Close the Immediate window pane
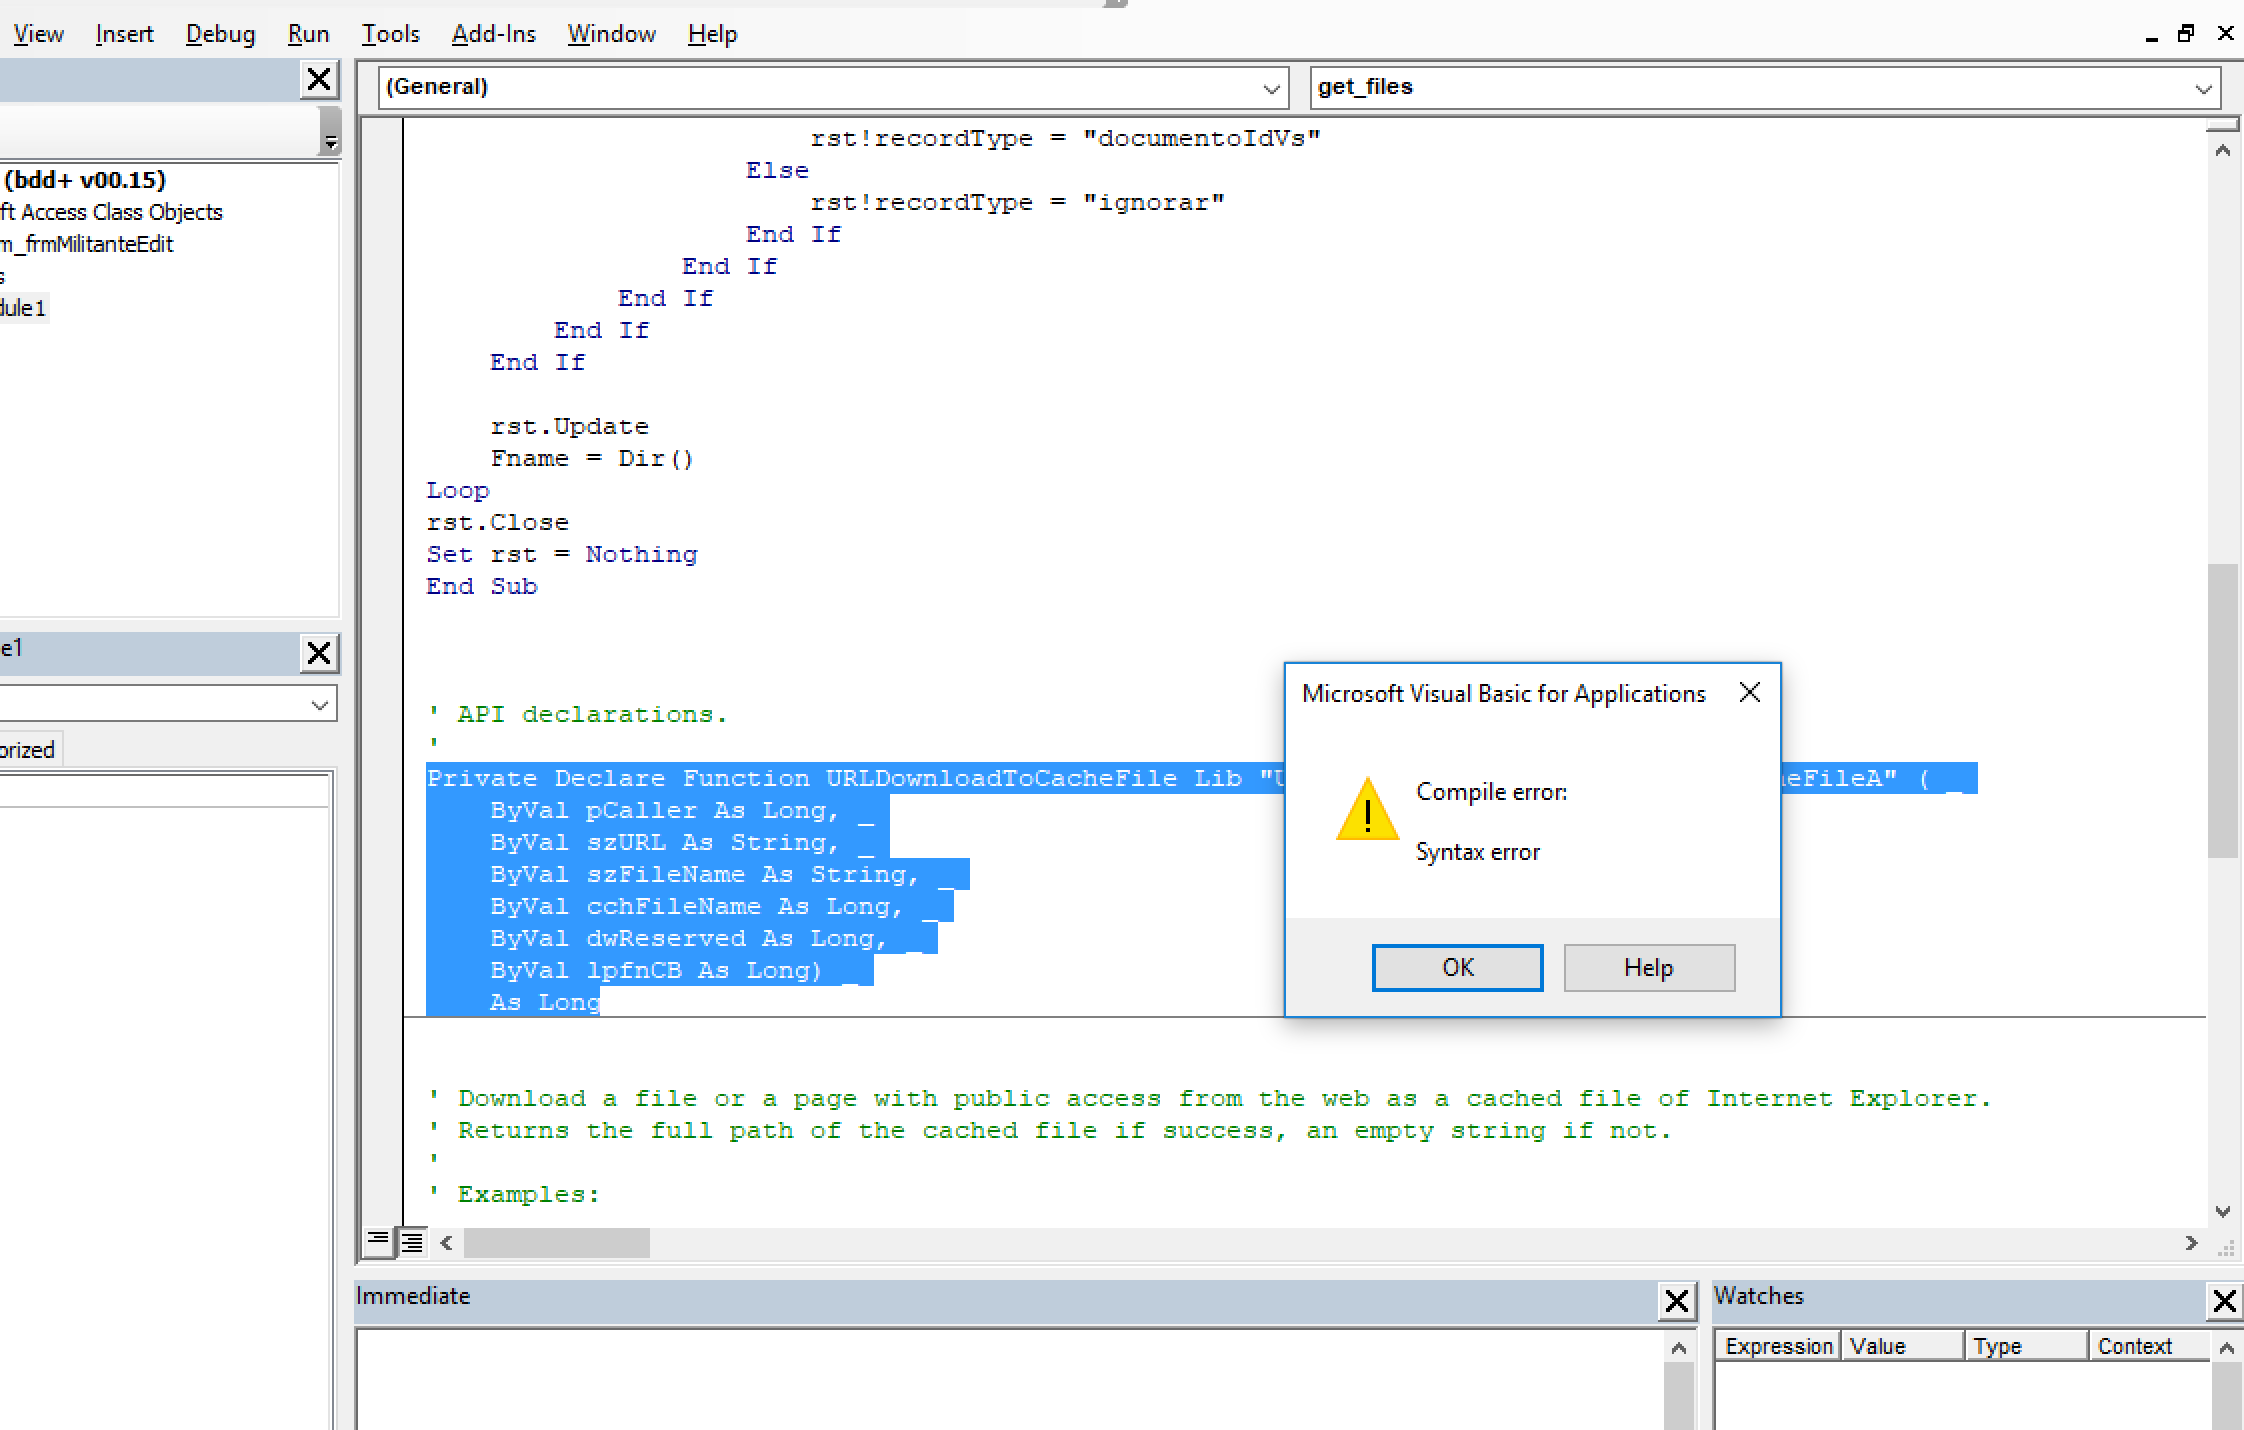 pyautogui.click(x=1677, y=1301)
